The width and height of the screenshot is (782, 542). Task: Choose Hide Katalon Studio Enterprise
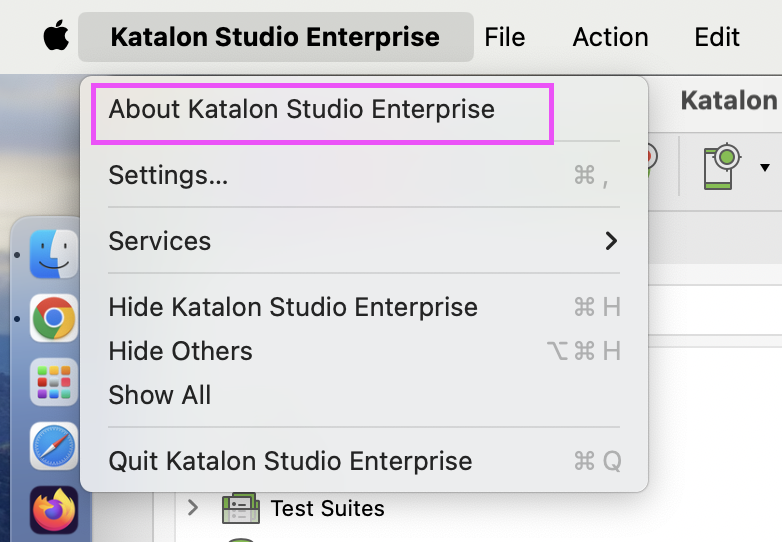(x=293, y=307)
